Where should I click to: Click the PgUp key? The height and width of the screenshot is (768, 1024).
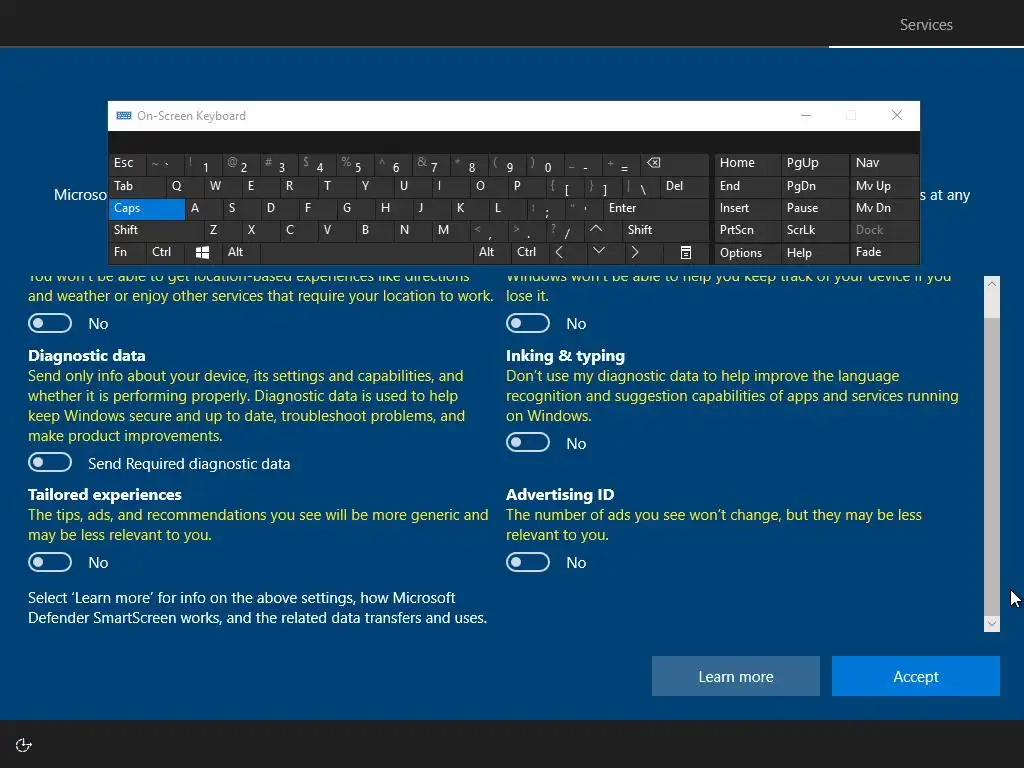point(815,163)
